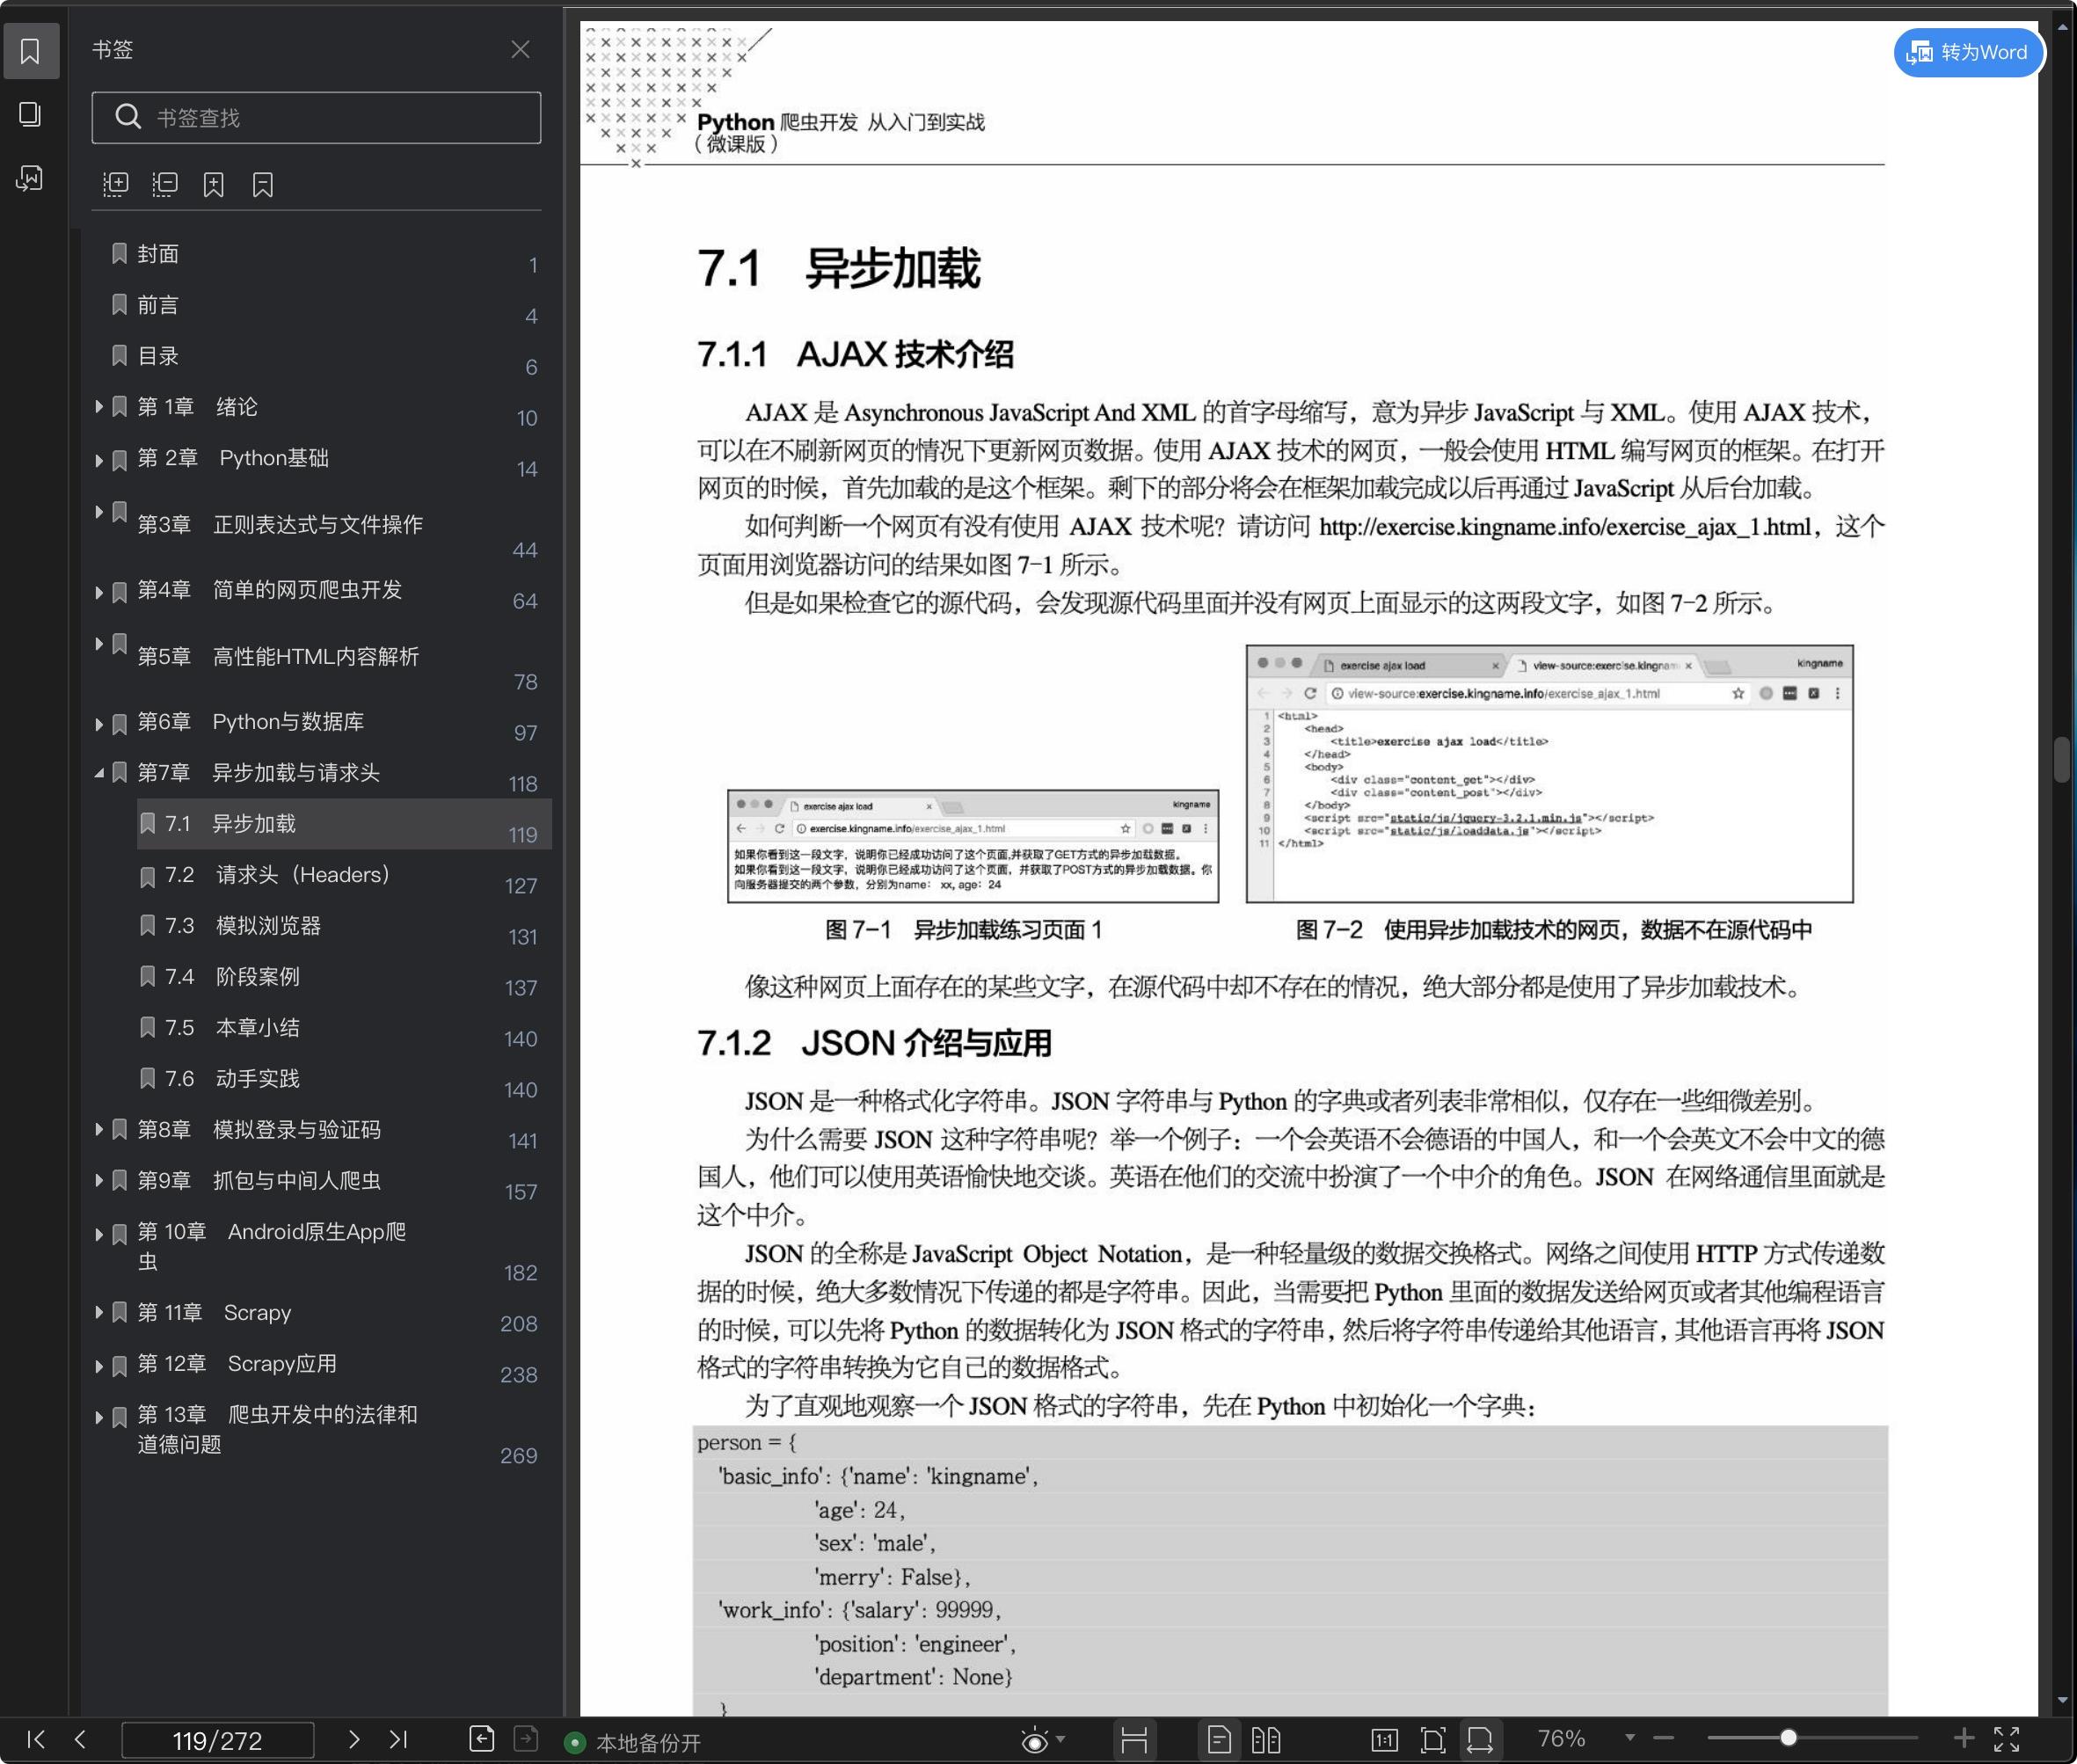Image resolution: width=2077 pixels, height=1764 pixels.
Task: Switch to two-page view
Action: (1266, 1740)
